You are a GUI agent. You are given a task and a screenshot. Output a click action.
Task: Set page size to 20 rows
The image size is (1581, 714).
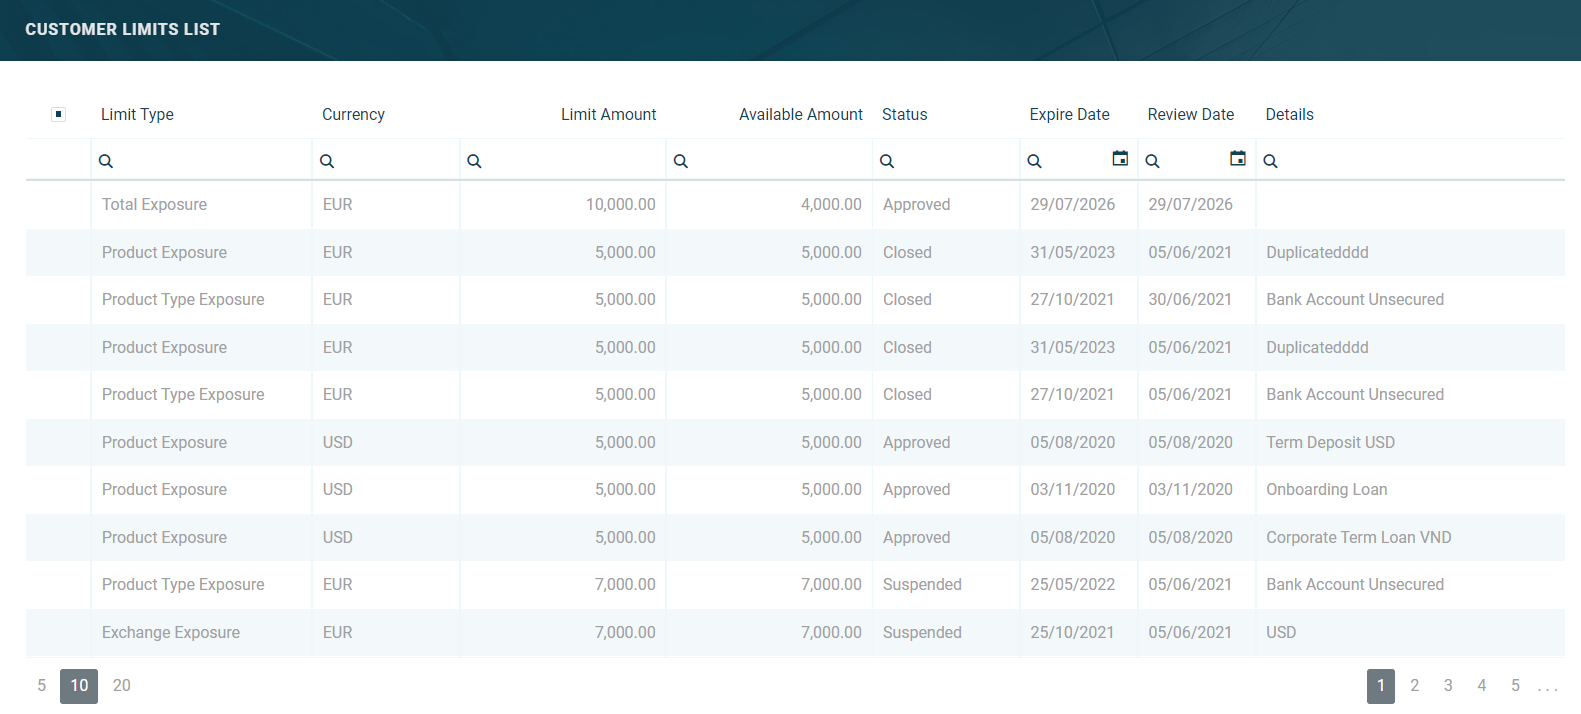122,686
